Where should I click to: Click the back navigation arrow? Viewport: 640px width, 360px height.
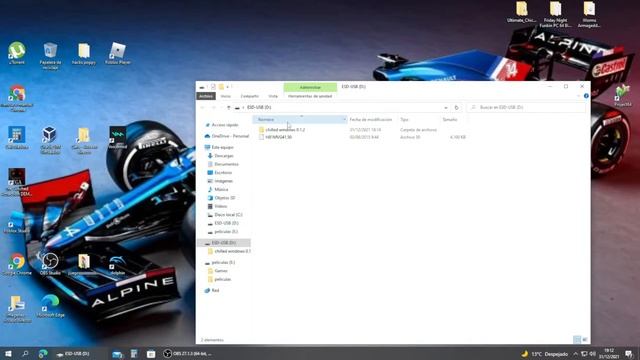(x=202, y=107)
